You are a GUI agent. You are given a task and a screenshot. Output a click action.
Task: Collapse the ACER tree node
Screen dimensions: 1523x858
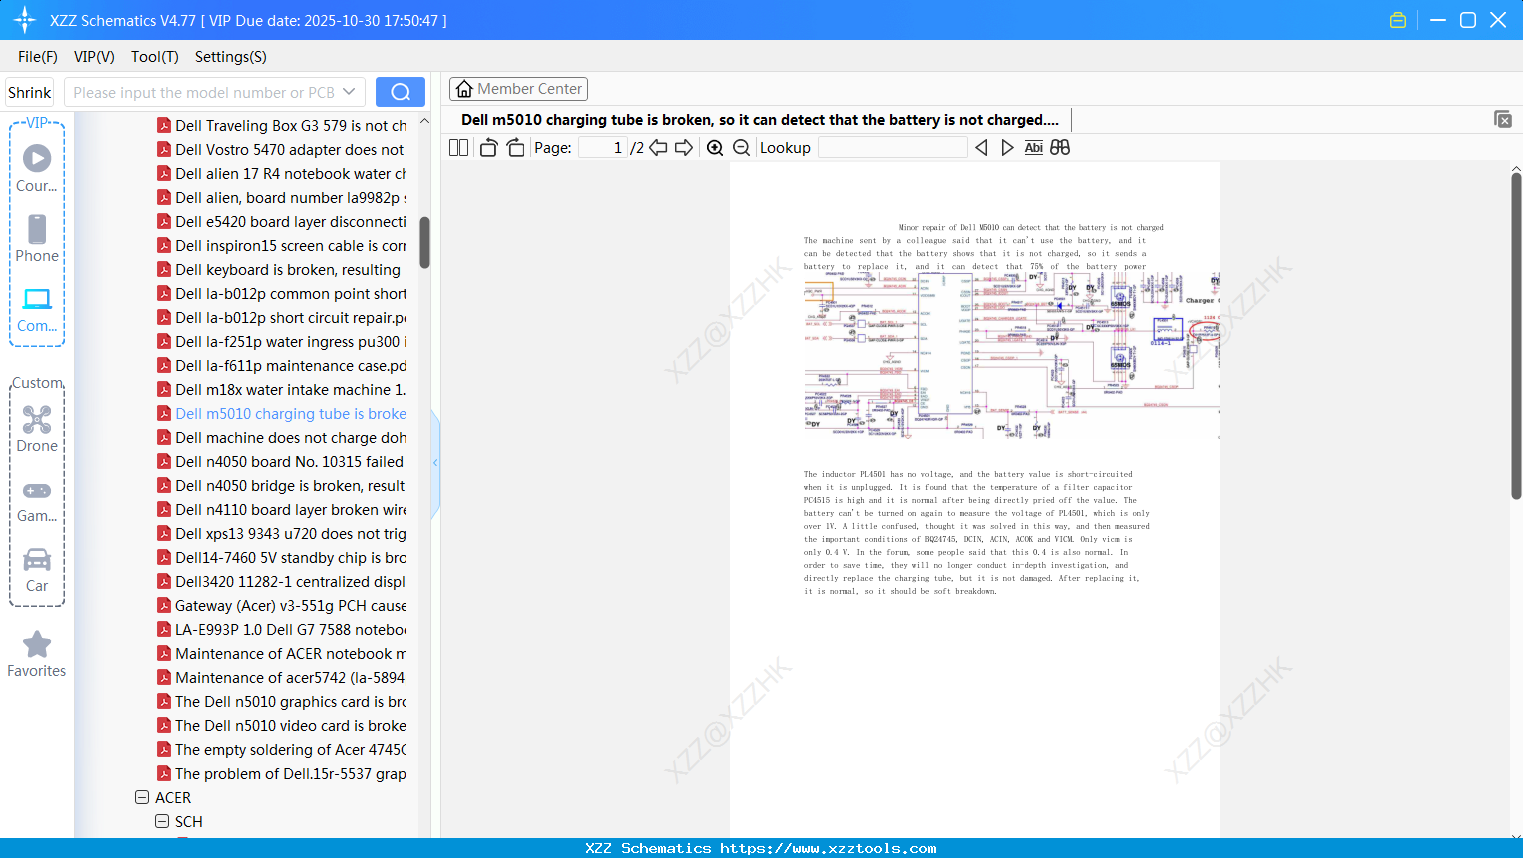click(142, 798)
